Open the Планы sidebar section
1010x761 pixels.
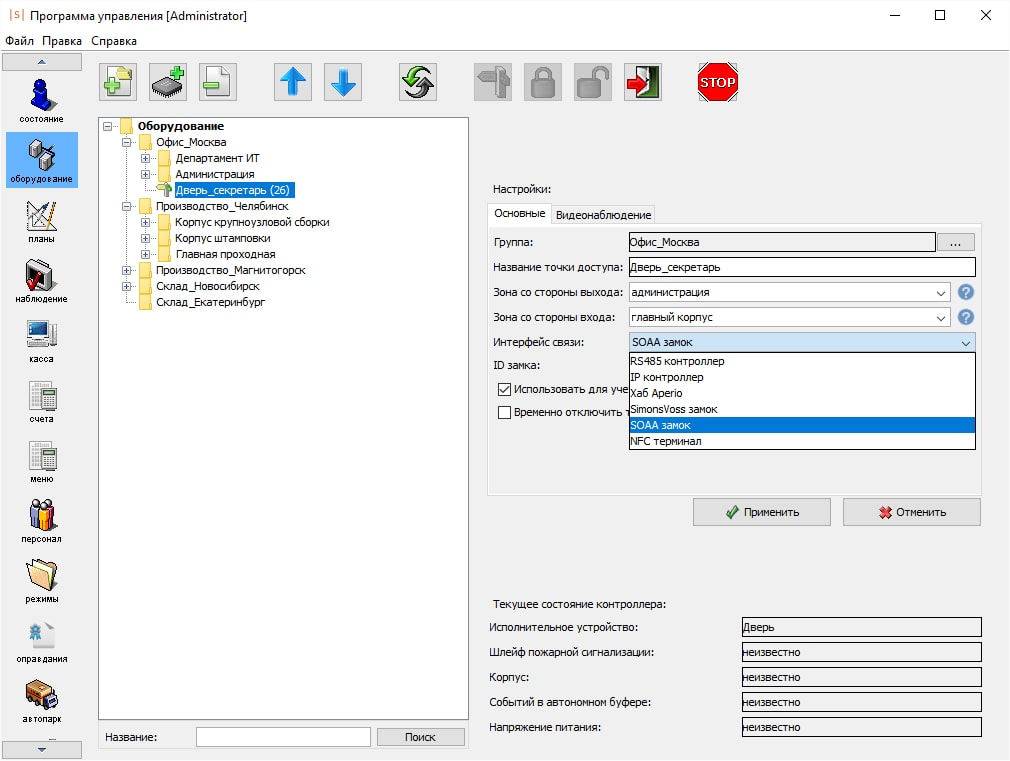pyautogui.click(x=42, y=221)
